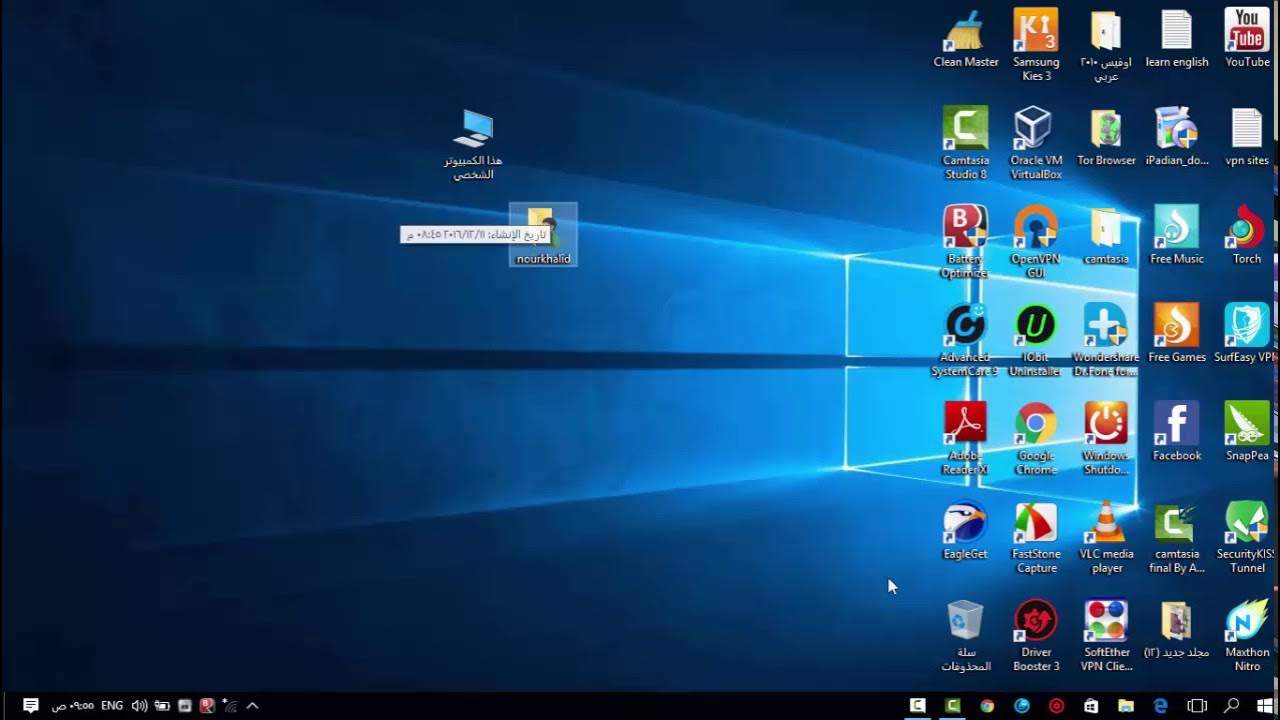Open the blue EagleGet taskbar icon
Image resolution: width=1280 pixels, height=720 pixels.
click(x=1022, y=705)
